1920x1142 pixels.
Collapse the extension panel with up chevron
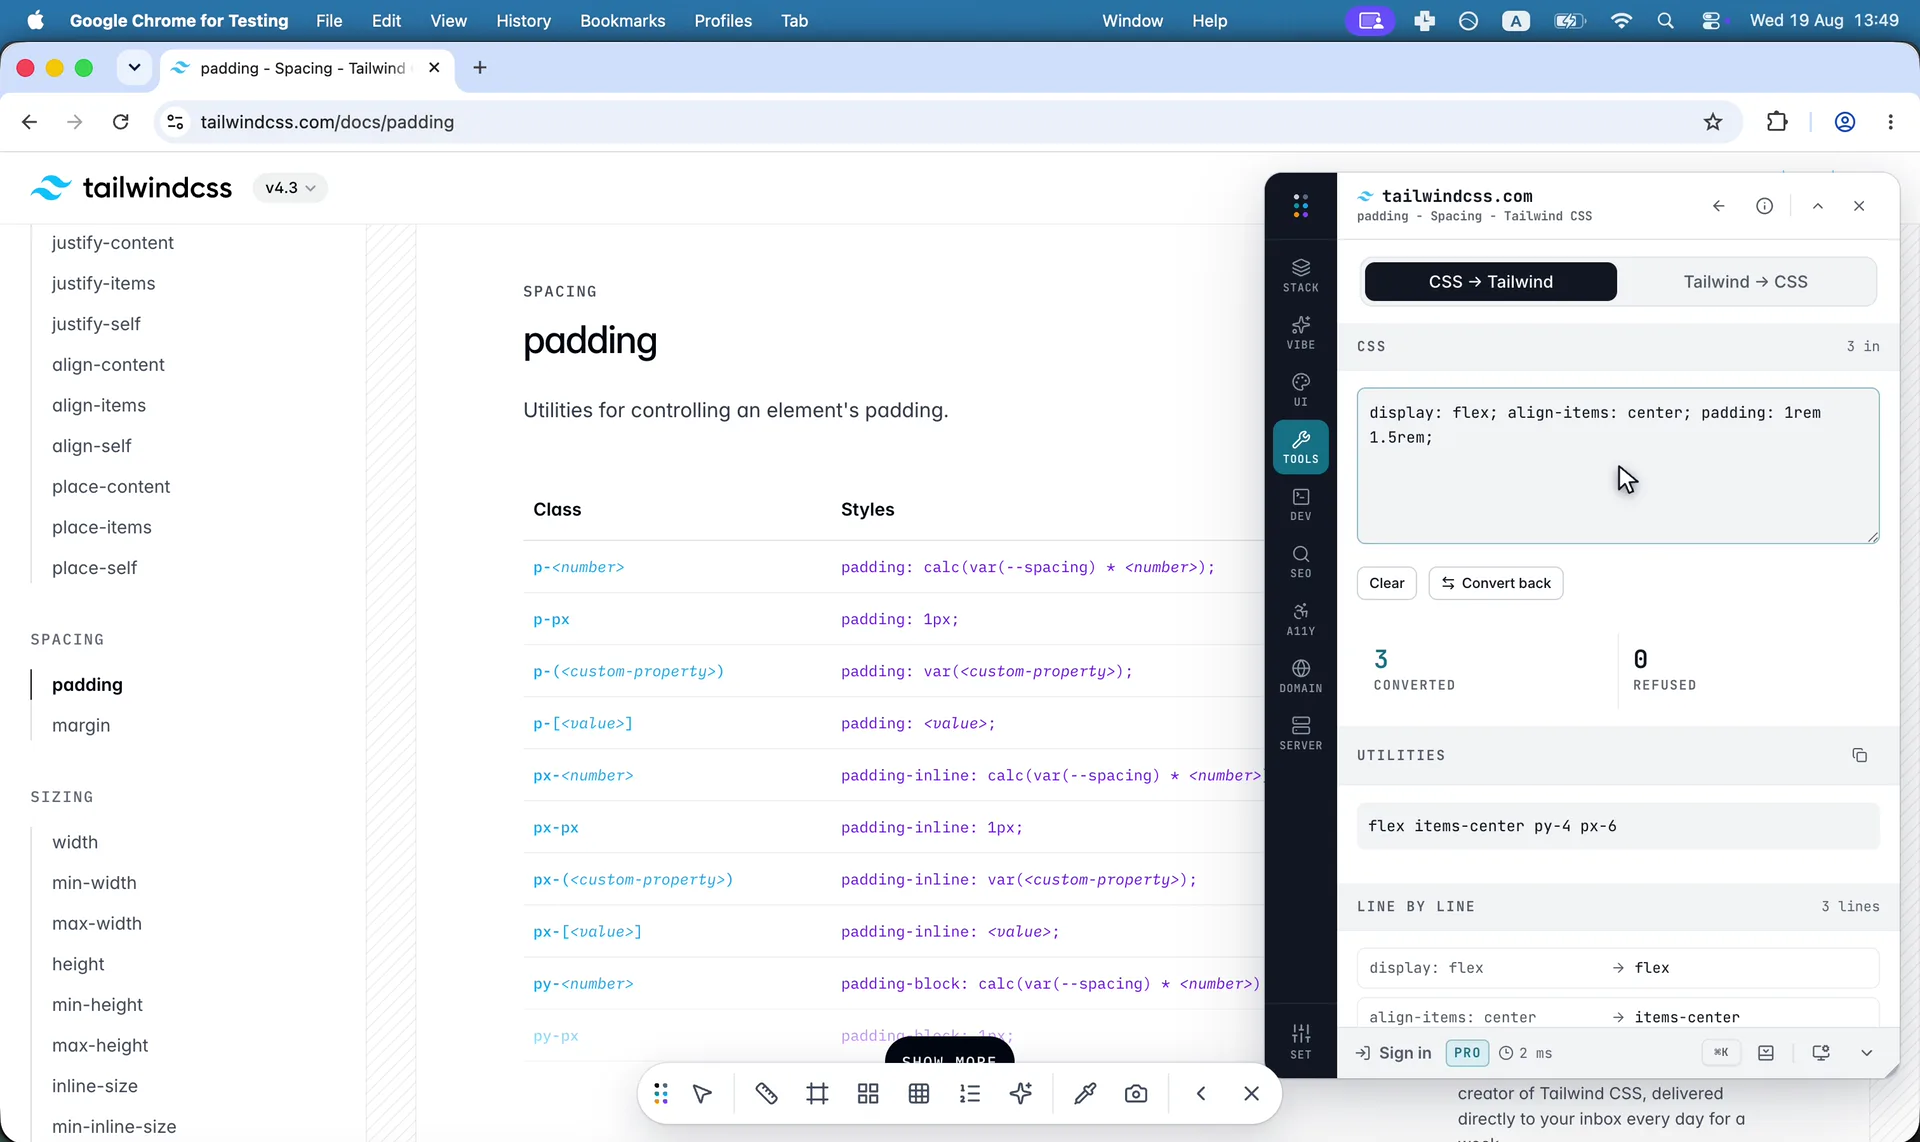click(x=1818, y=206)
